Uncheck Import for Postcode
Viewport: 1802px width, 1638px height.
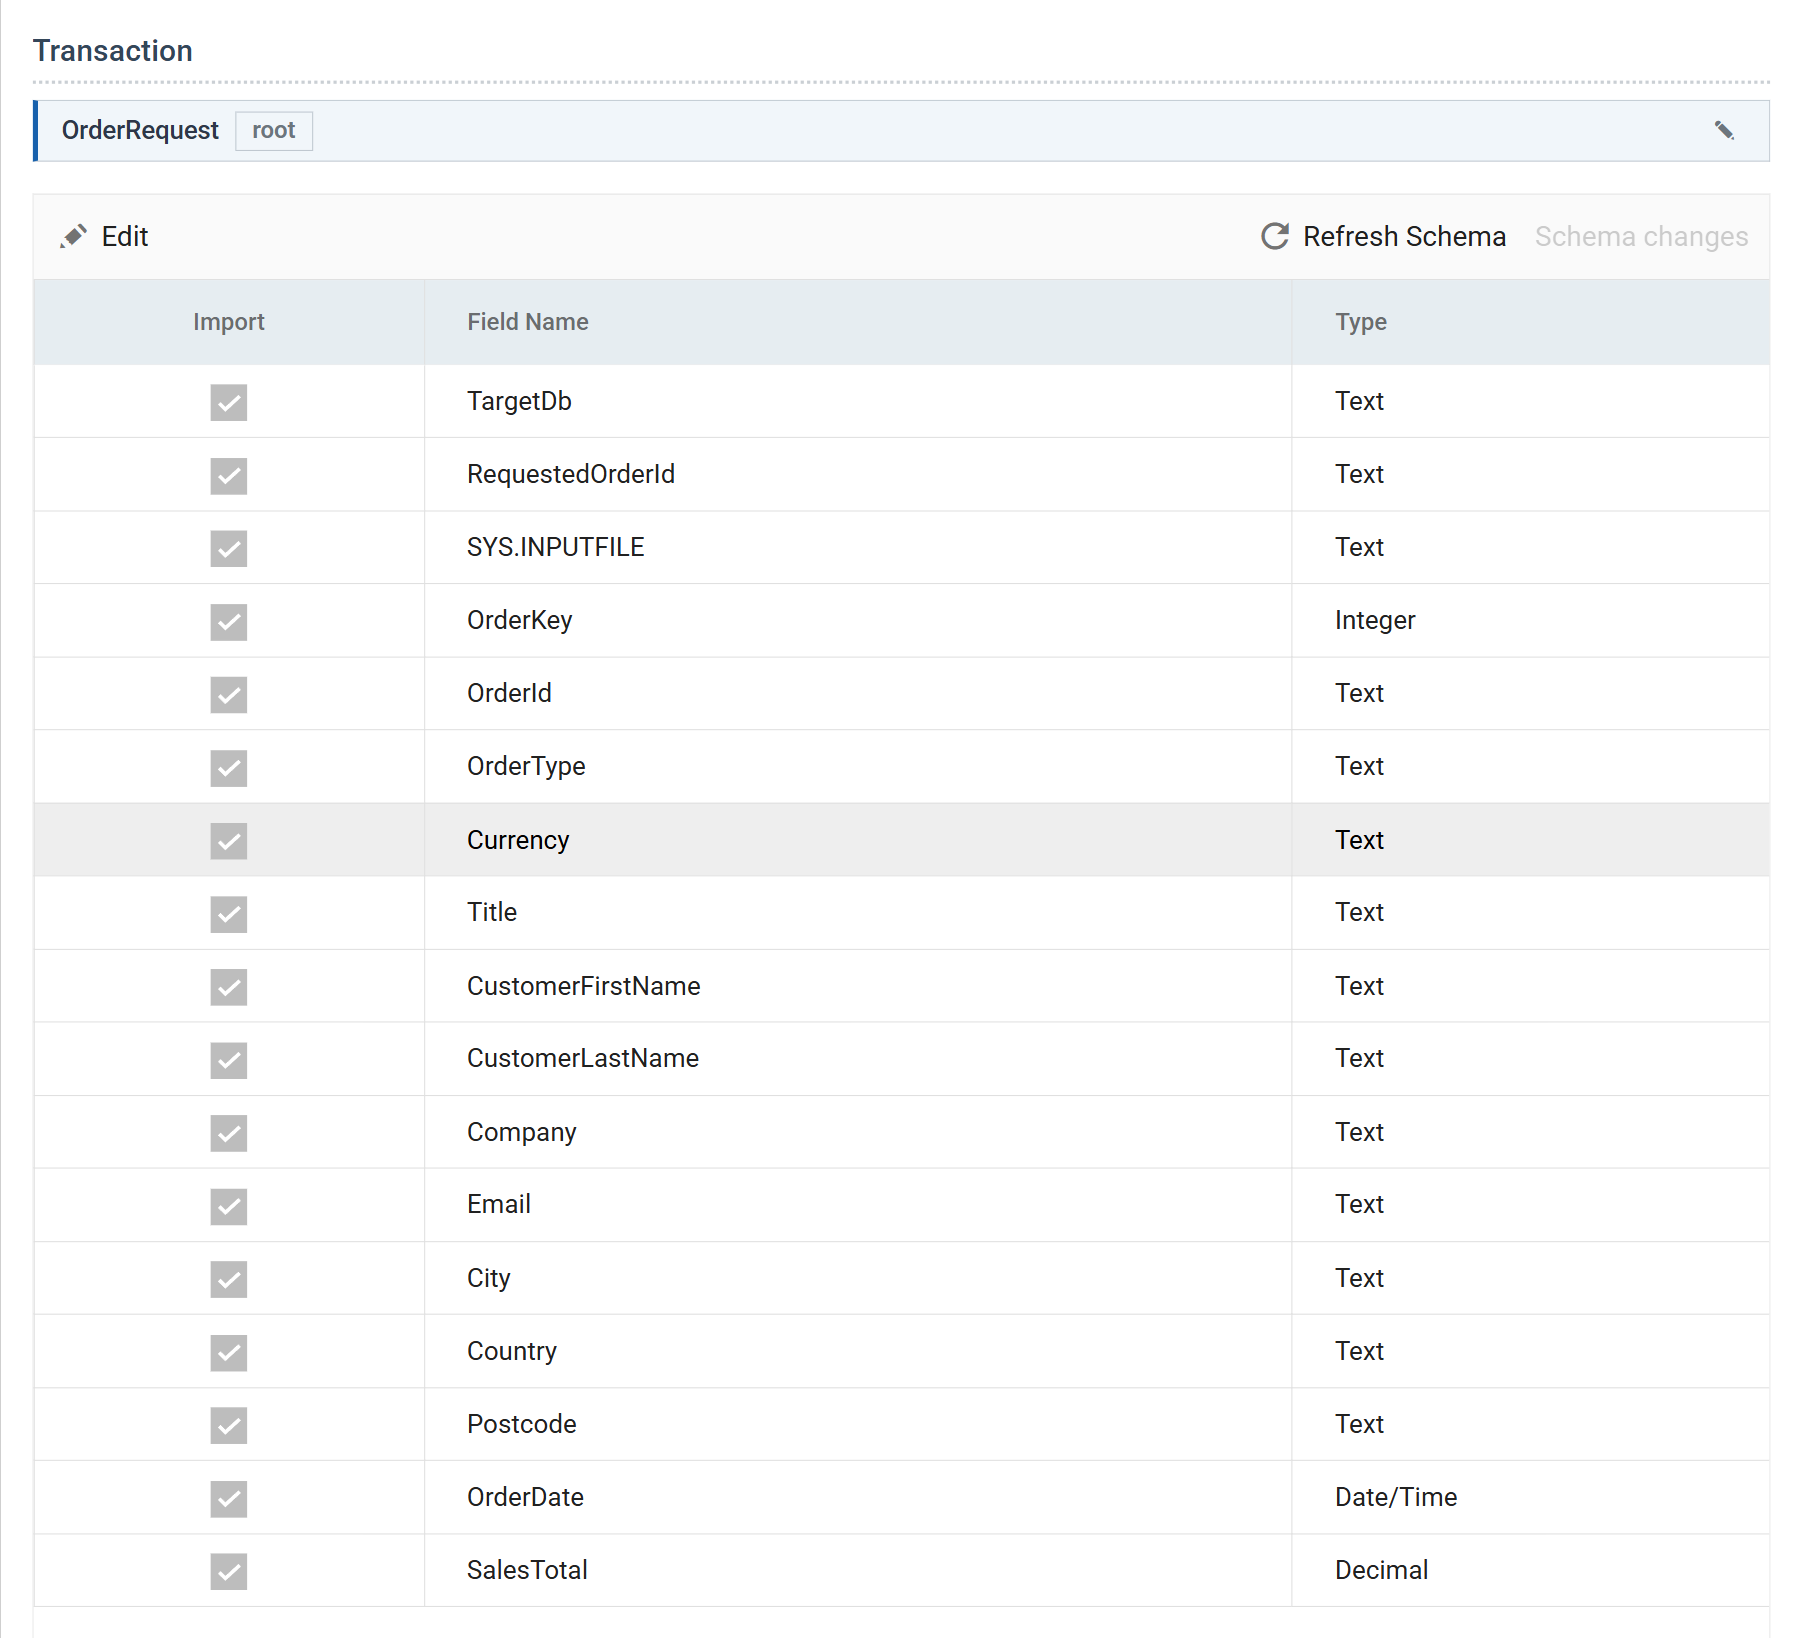click(229, 1425)
